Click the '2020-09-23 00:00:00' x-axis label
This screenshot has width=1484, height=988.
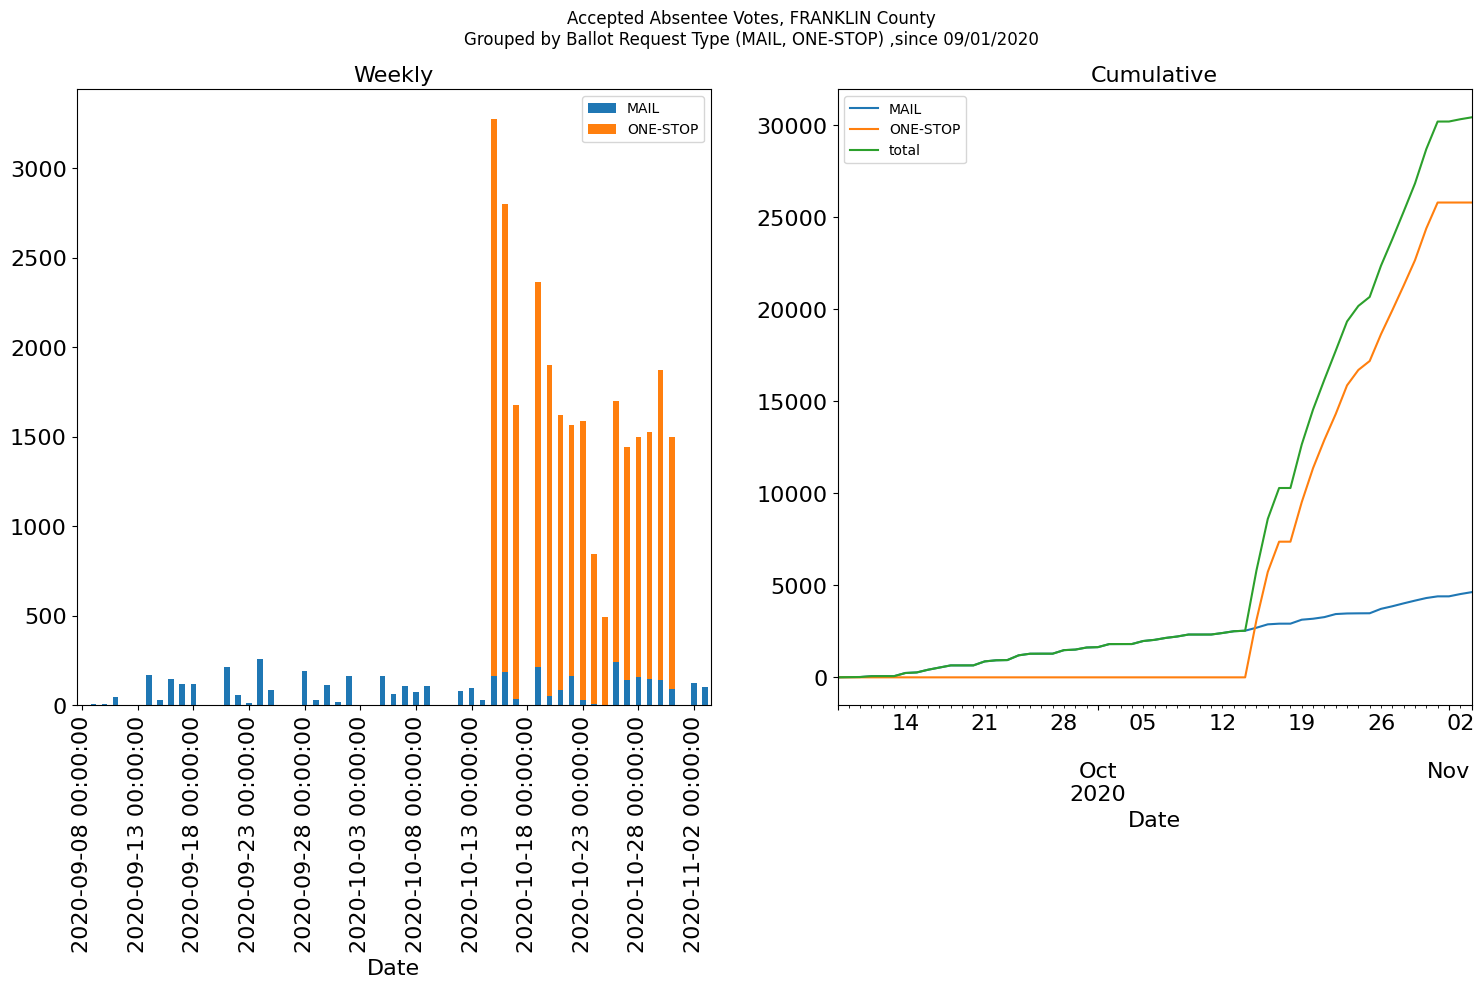pyautogui.click(x=248, y=833)
